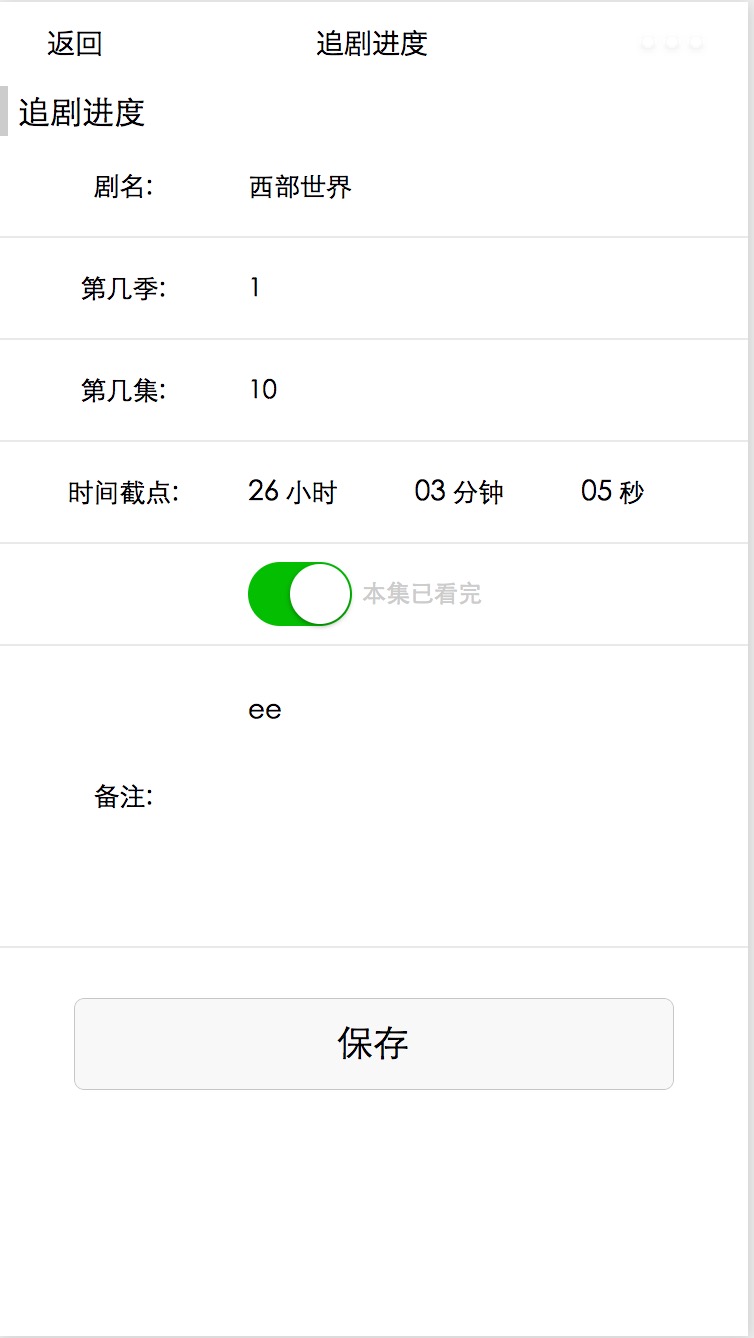The height and width of the screenshot is (1338, 754).
Task: Click the gray marker bar beside section heading
Action: tap(4, 111)
